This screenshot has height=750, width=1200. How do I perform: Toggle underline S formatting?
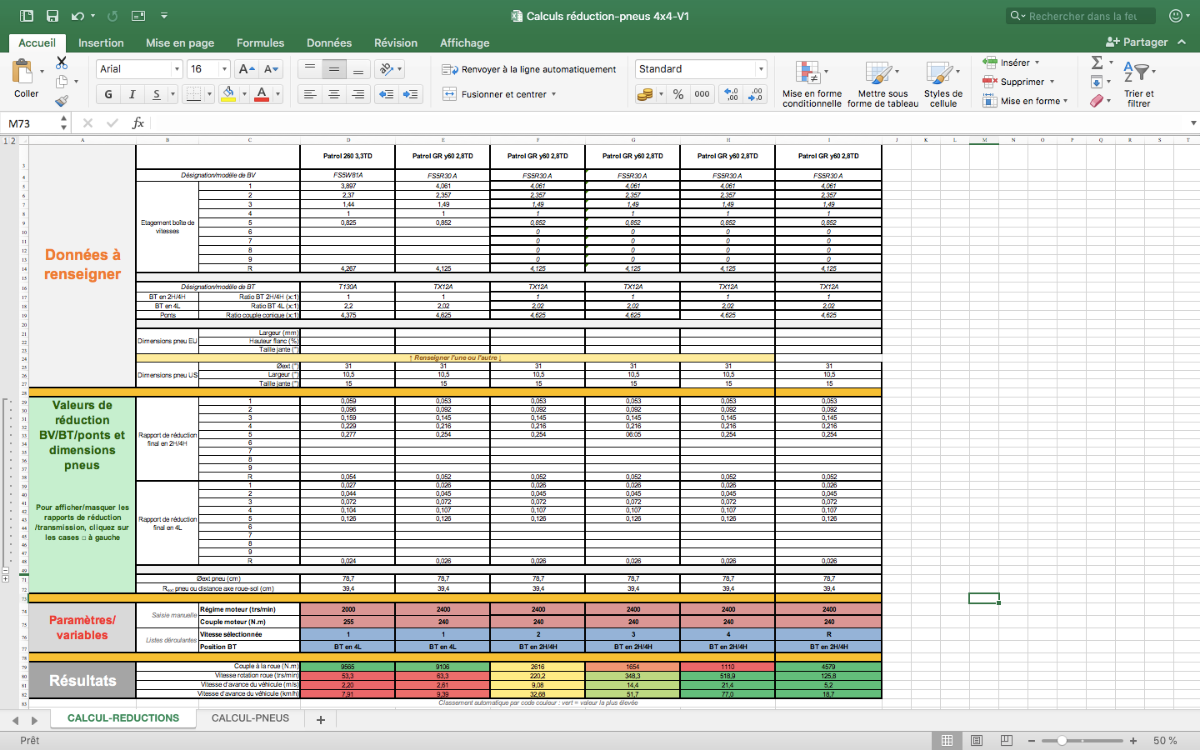156,94
